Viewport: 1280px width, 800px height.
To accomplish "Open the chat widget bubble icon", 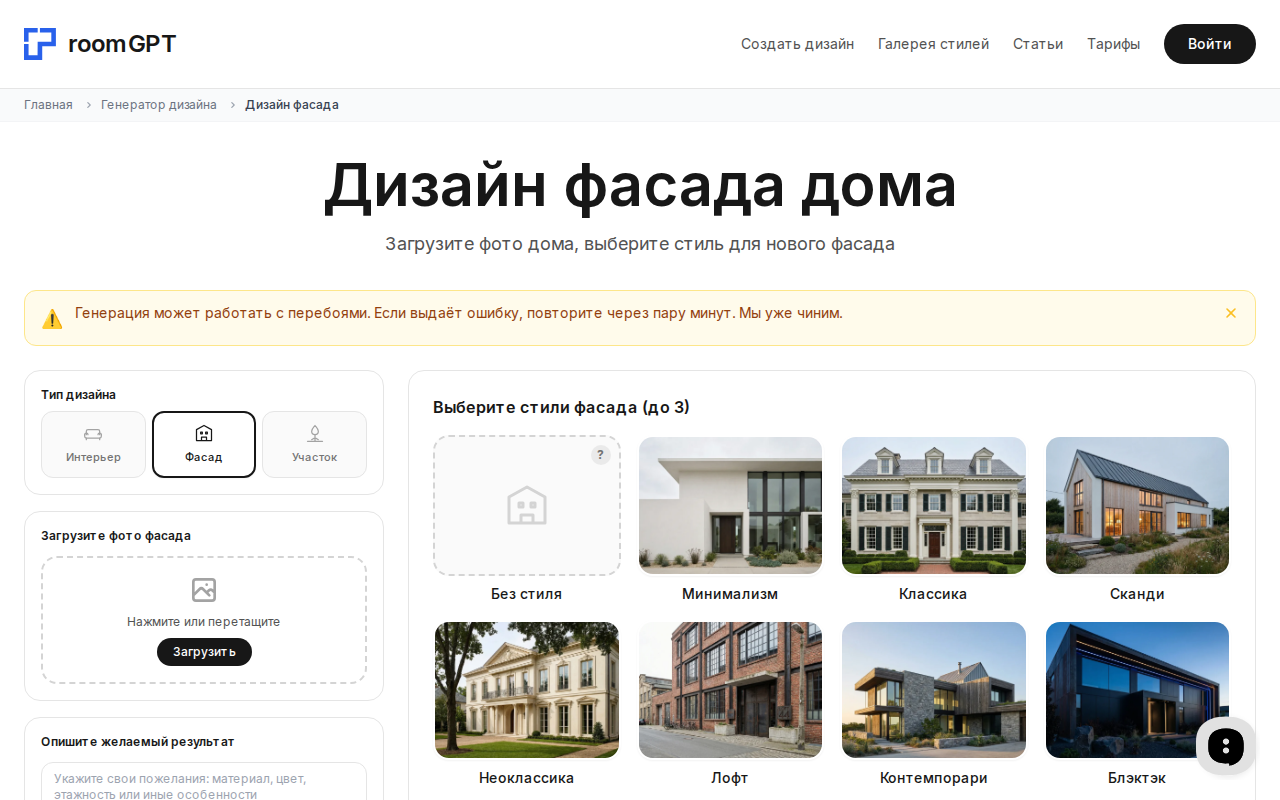I will tap(1224, 746).
